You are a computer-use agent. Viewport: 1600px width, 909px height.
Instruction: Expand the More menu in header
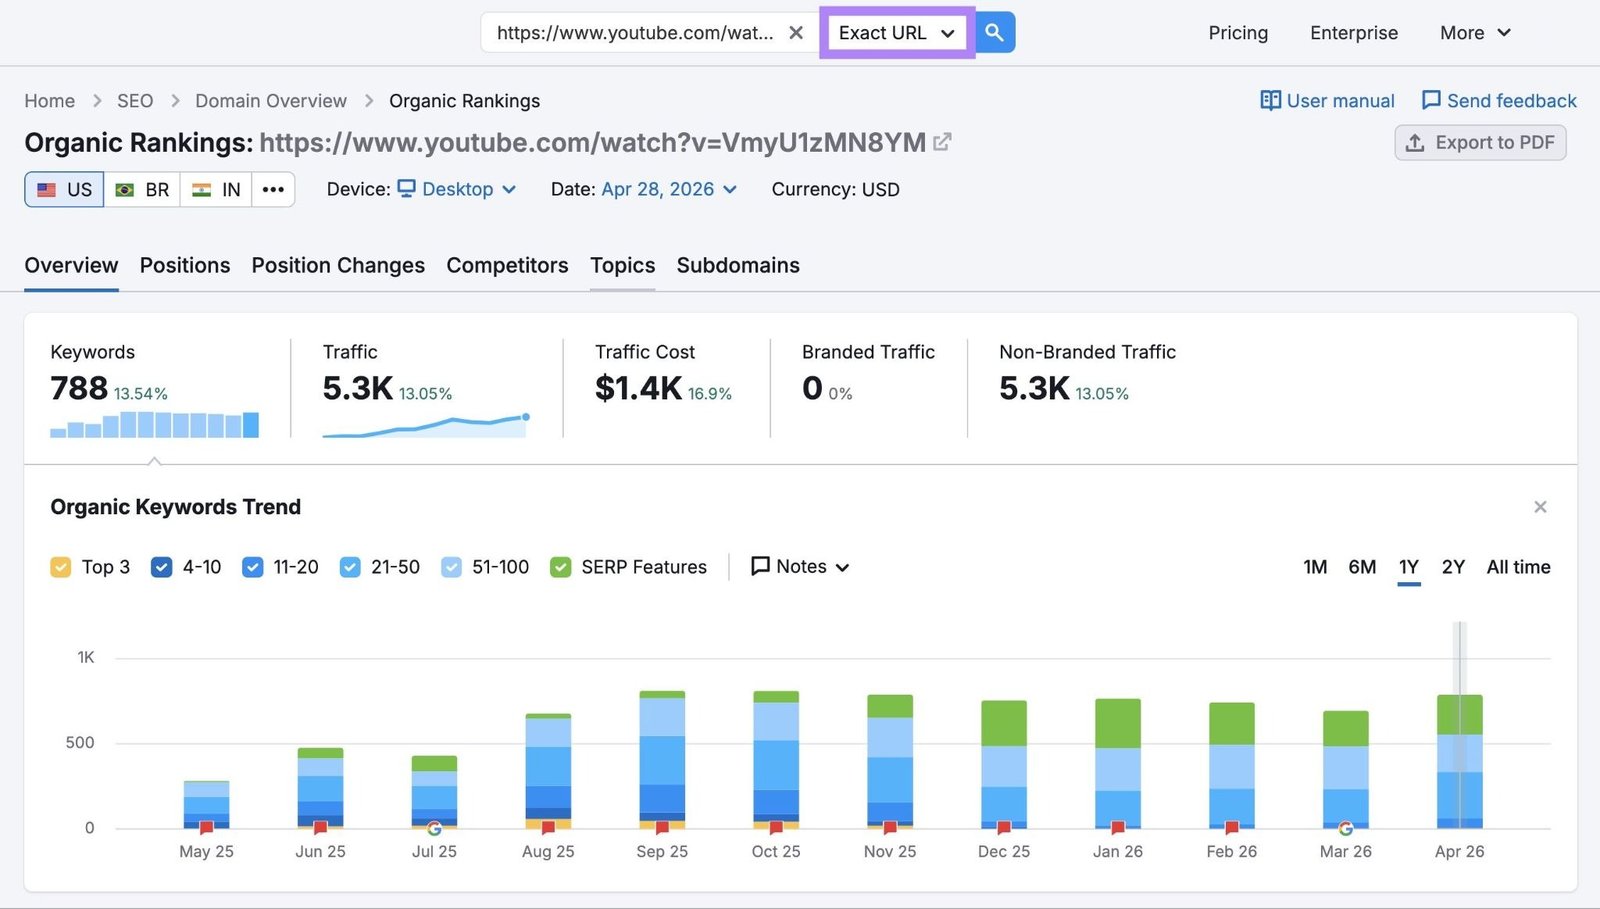[x=1475, y=33]
